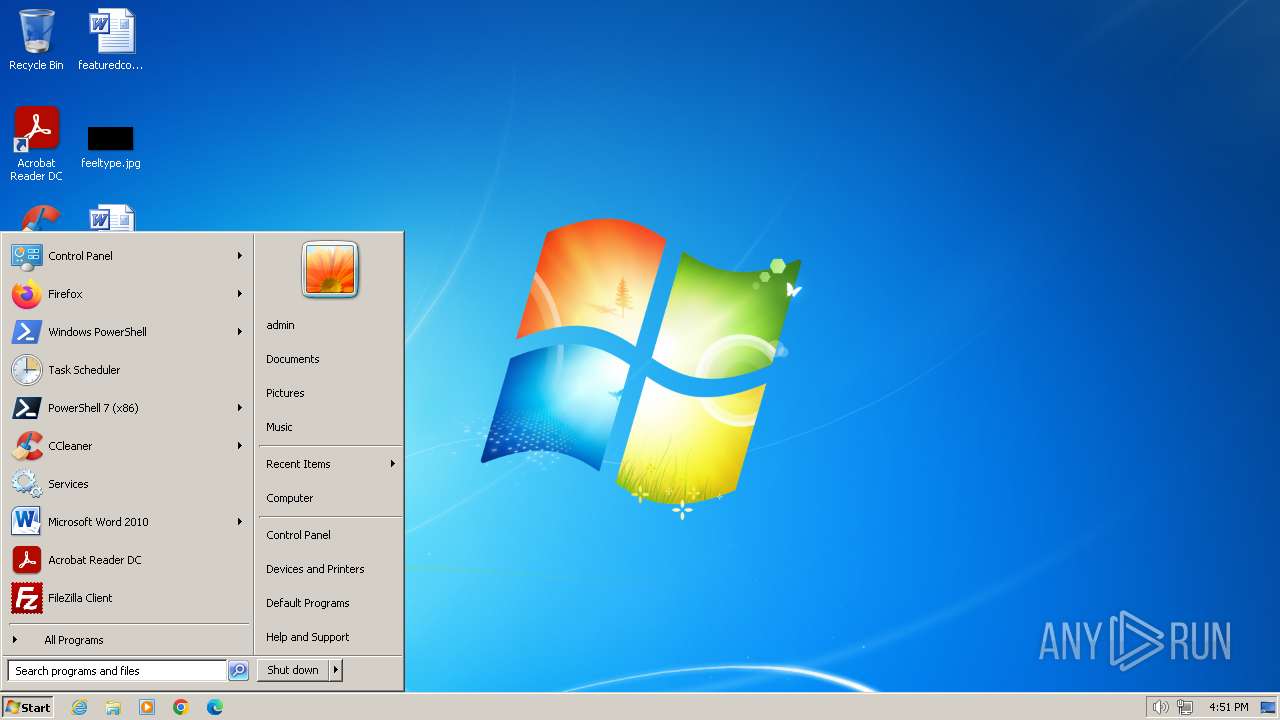This screenshot has height=720, width=1280.
Task: Select the Acrobat Reader DC desktop shortcut
Action: [x=36, y=144]
